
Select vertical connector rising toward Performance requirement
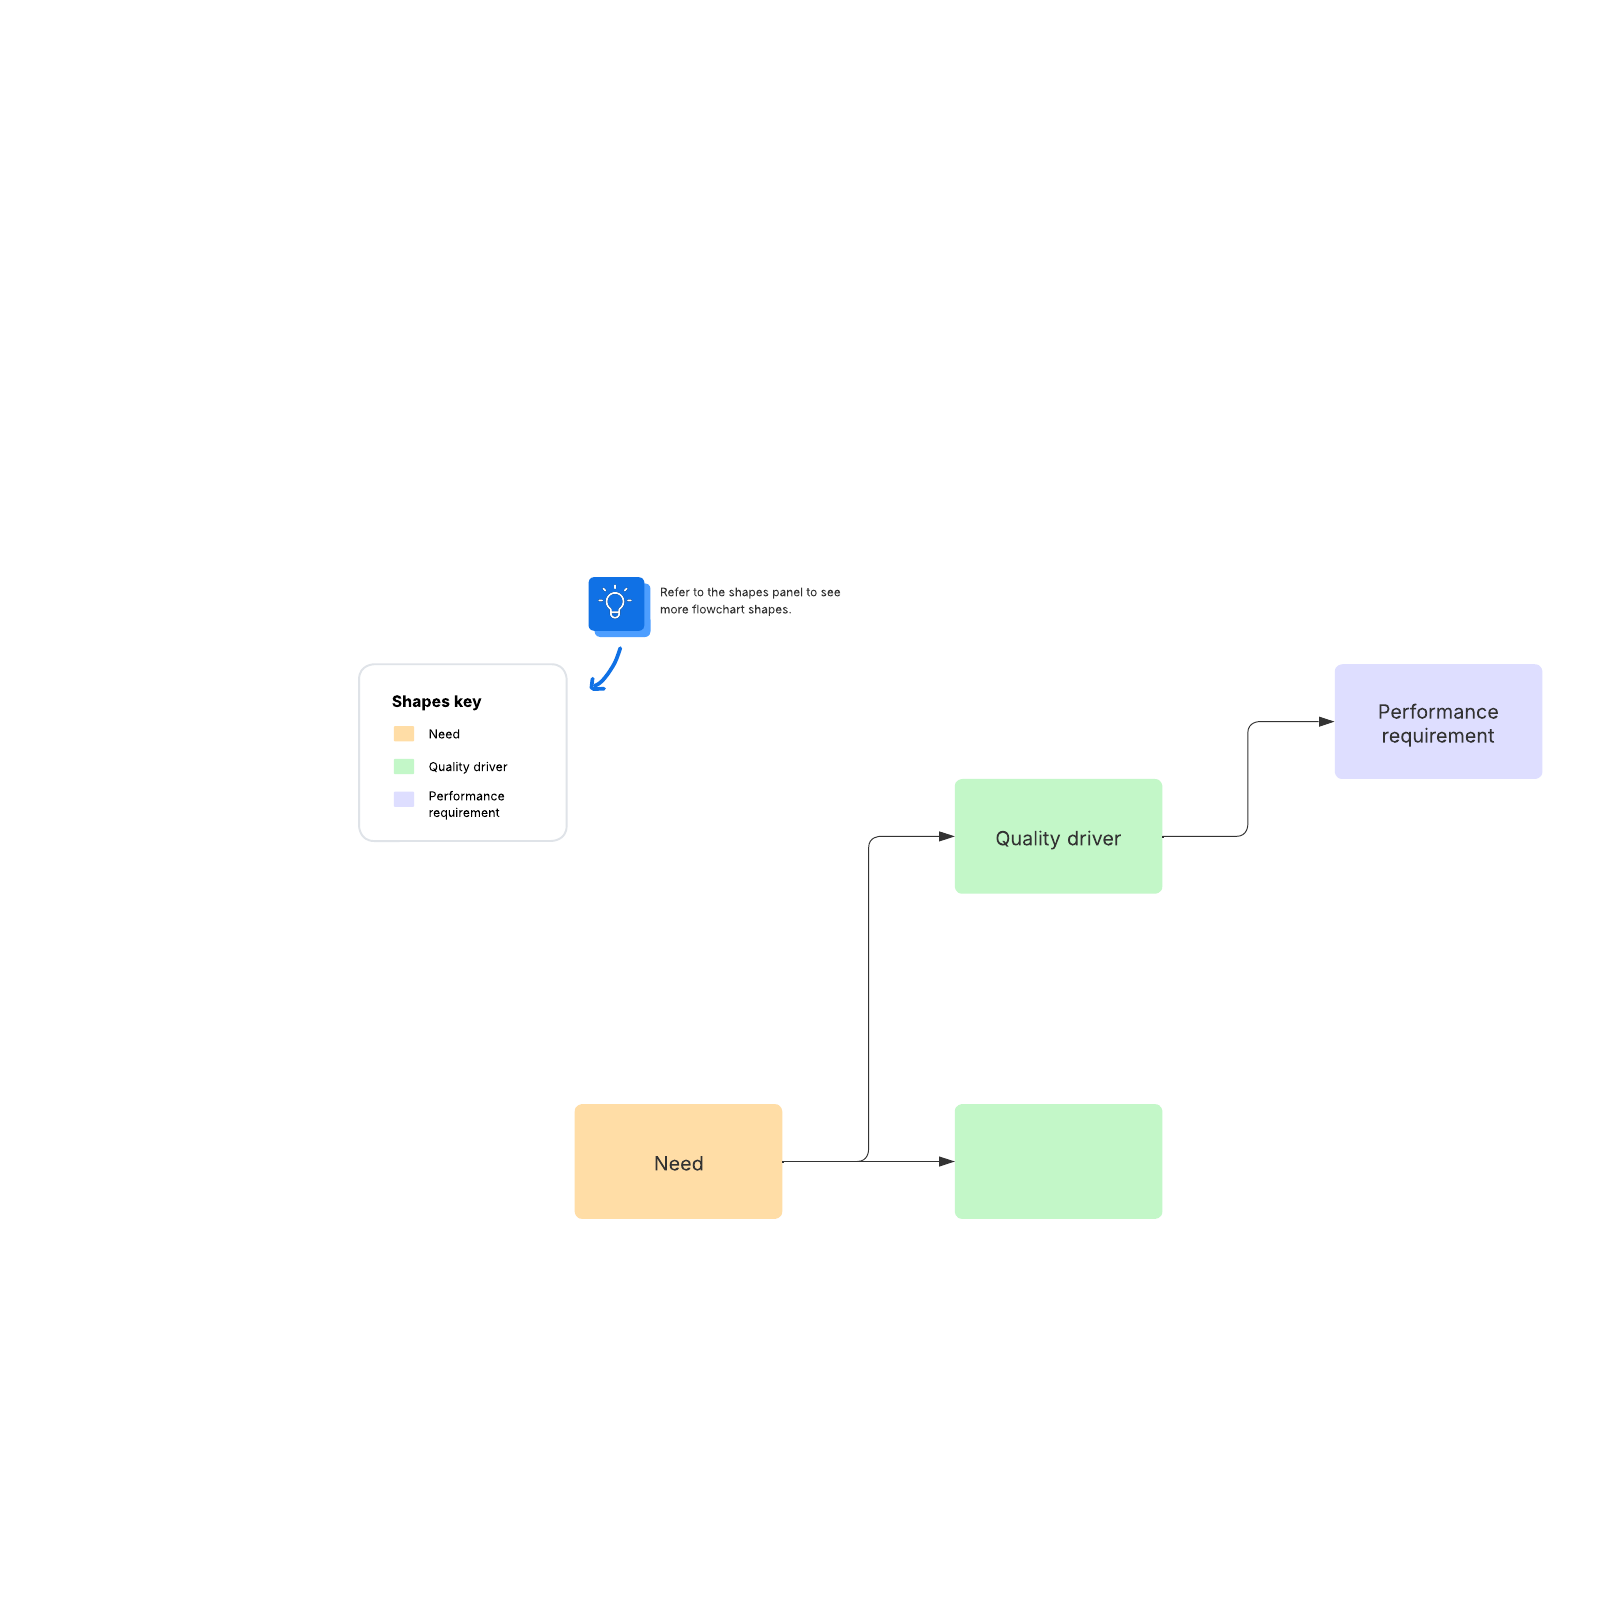1248,780
